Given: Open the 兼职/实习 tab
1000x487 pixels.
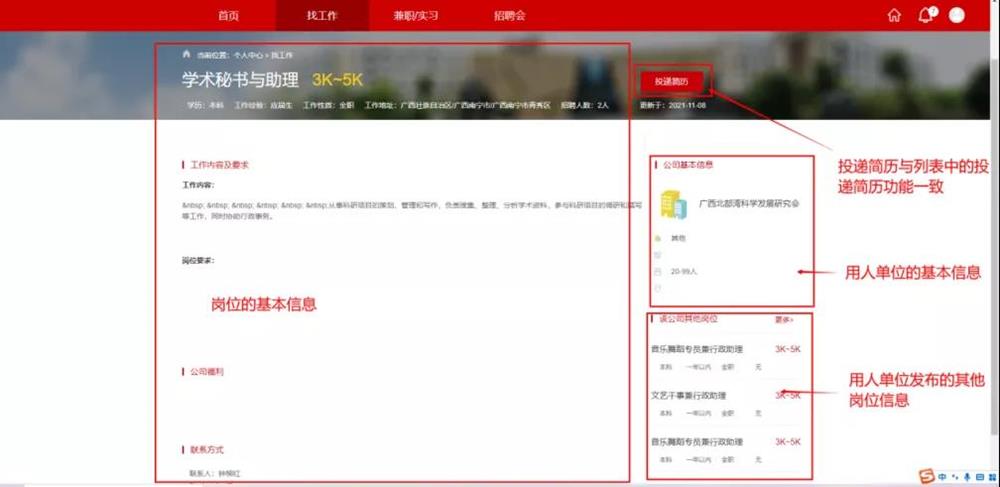Looking at the screenshot, I should (x=416, y=16).
